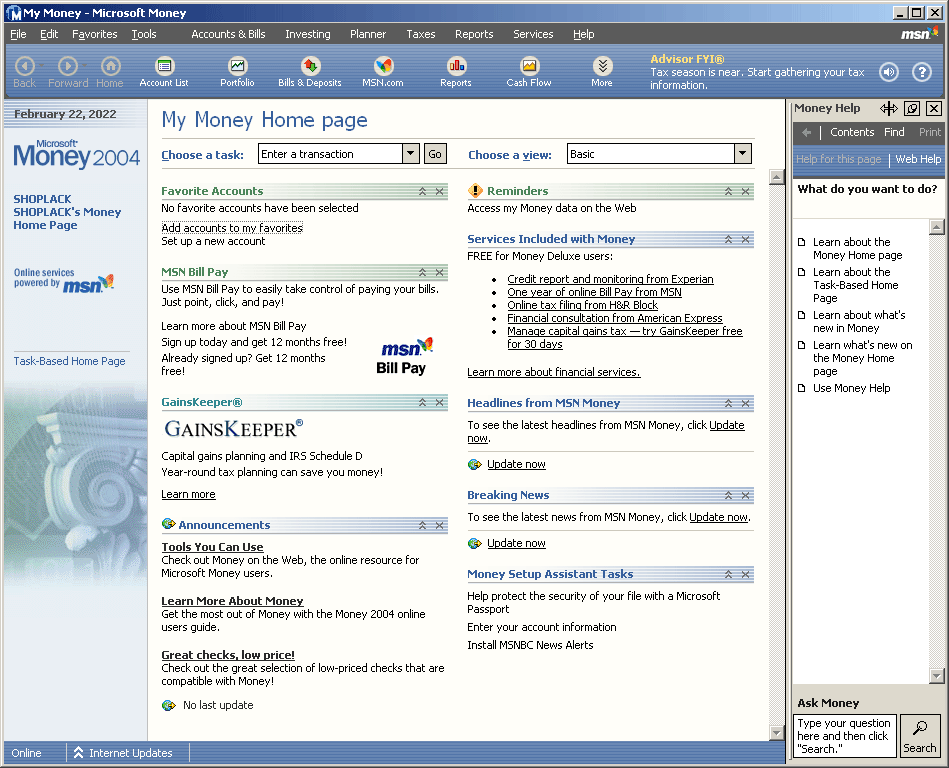Close the MSN Bill Pay section
The image size is (949, 768).
coord(439,272)
